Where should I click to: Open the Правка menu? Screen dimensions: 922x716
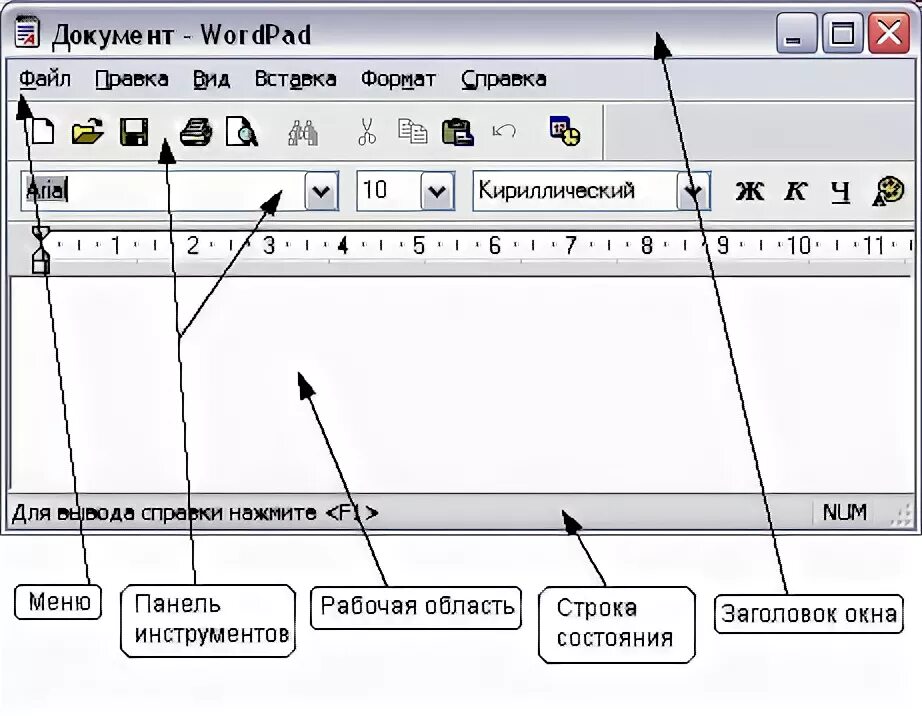[132, 79]
